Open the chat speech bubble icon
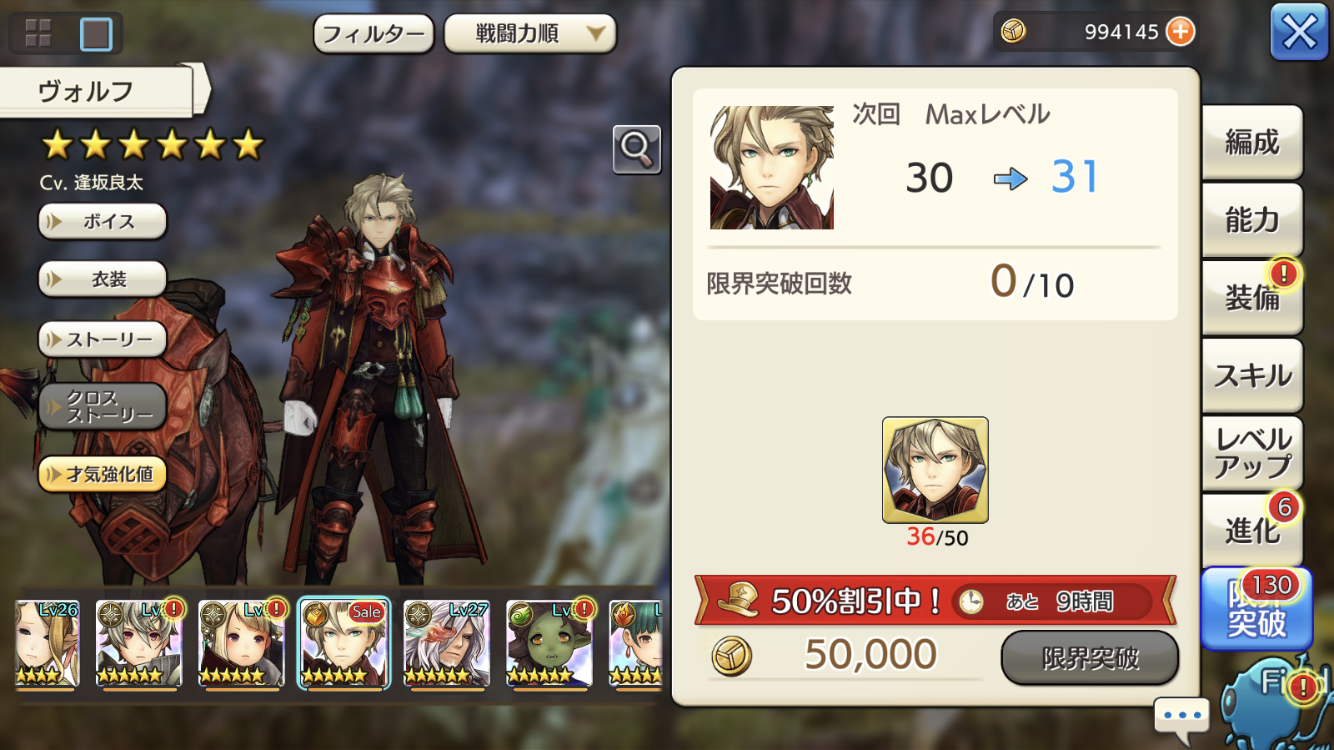 pos(1181,716)
